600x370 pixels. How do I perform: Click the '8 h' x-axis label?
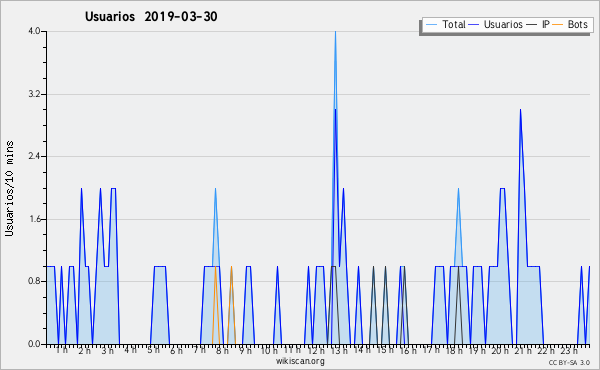point(222,350)
